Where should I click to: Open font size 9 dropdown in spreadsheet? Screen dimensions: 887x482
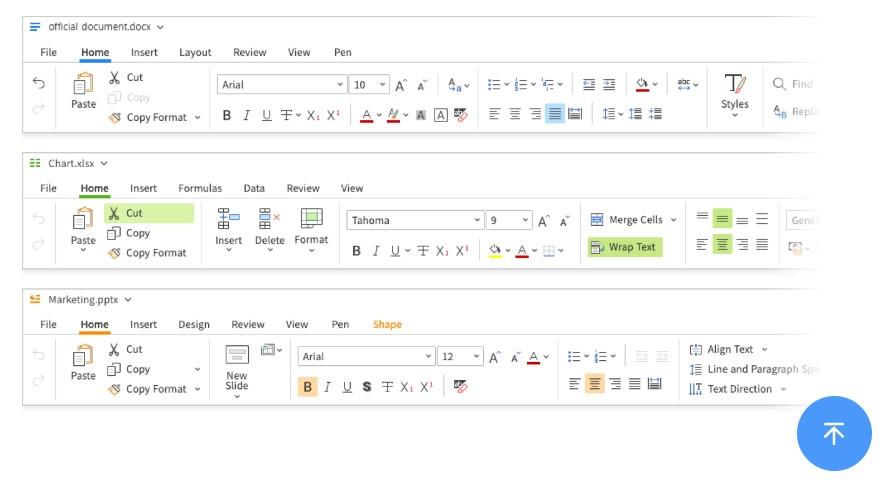point(525,220)
